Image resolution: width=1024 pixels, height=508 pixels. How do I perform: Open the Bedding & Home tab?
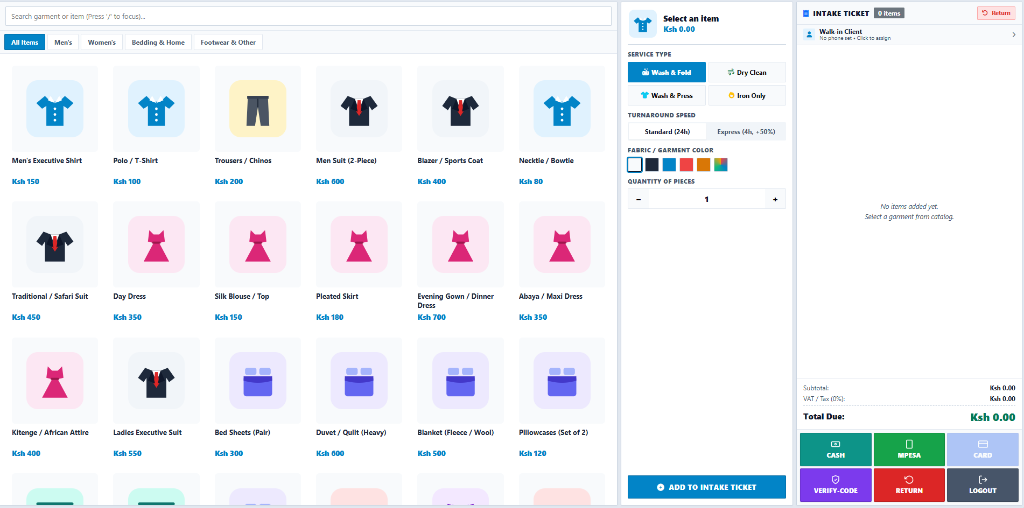pos(158,42)
